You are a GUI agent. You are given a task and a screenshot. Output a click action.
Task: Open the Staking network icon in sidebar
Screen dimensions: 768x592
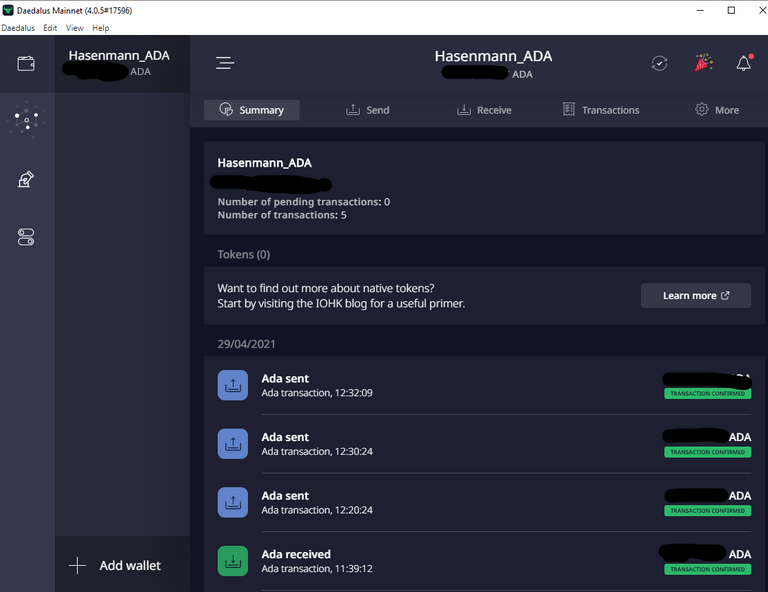tap(27, 119)
